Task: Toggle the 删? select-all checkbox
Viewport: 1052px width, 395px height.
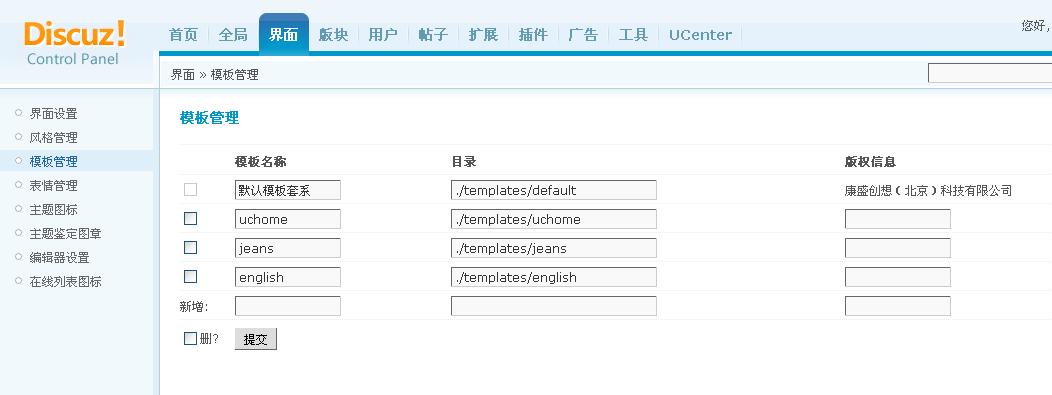Action: [191, 339]
